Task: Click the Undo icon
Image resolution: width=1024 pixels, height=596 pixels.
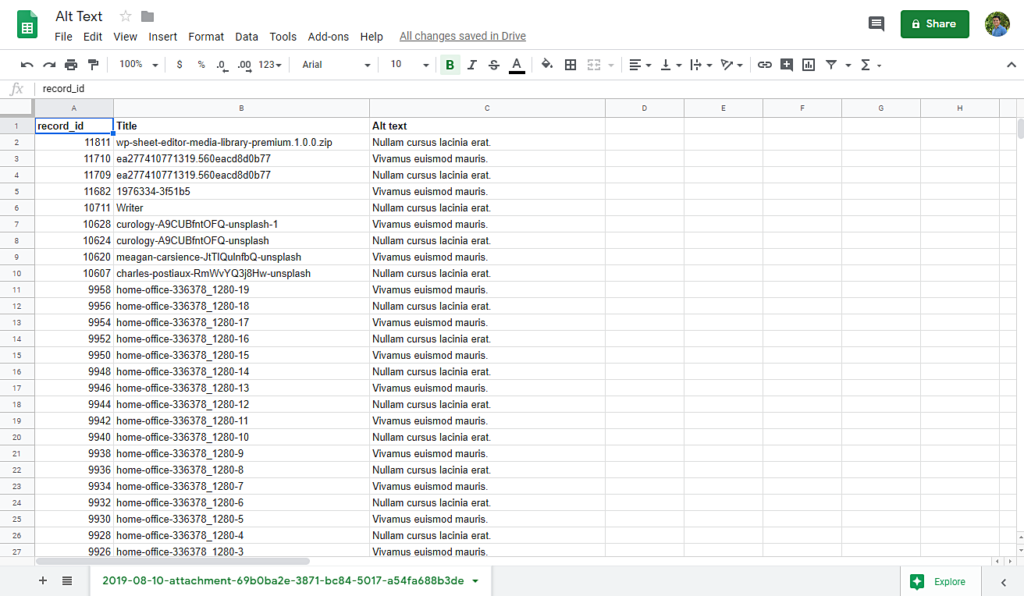Action: (27, 65)
